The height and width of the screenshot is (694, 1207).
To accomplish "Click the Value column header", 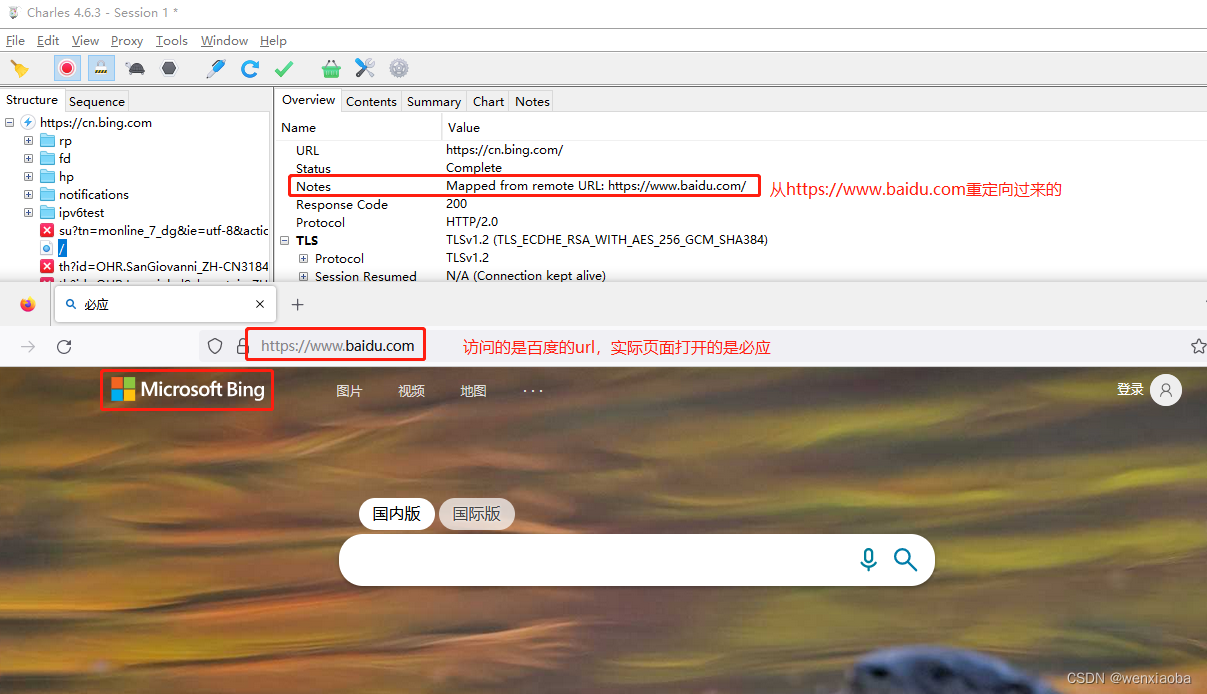I will pos(464,128).
